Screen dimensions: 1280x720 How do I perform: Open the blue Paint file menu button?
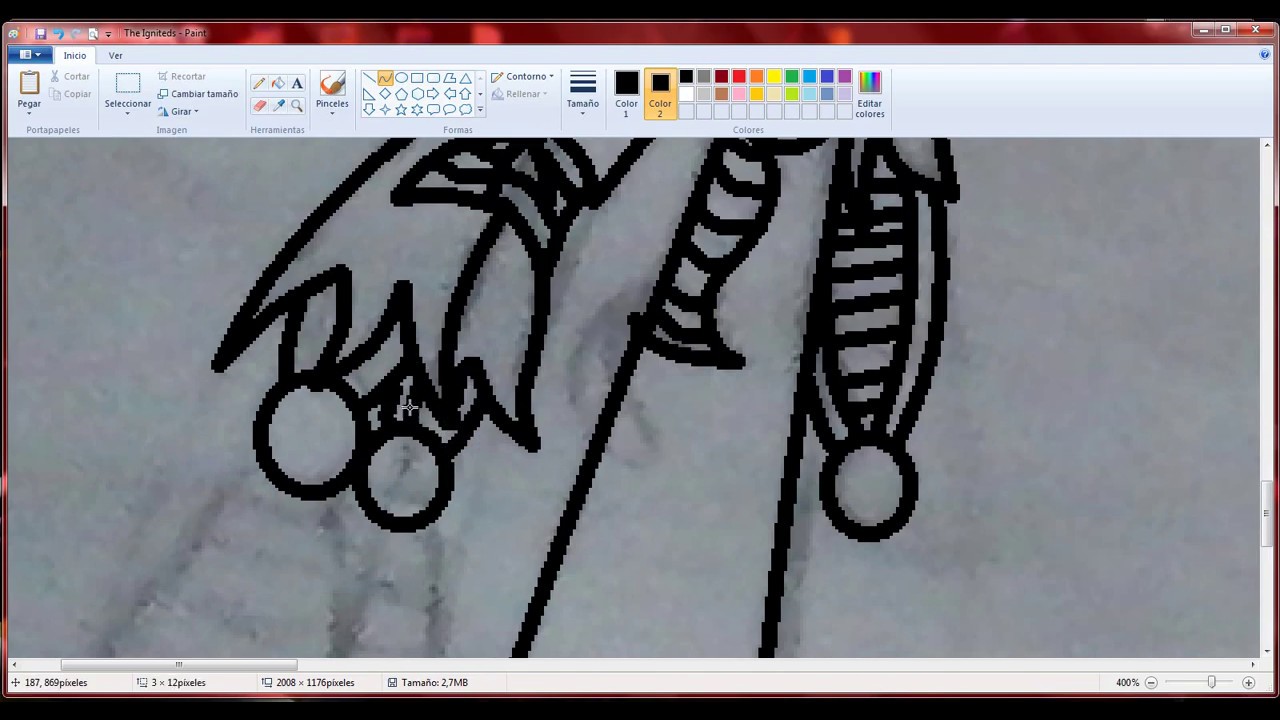coord(29,55)
